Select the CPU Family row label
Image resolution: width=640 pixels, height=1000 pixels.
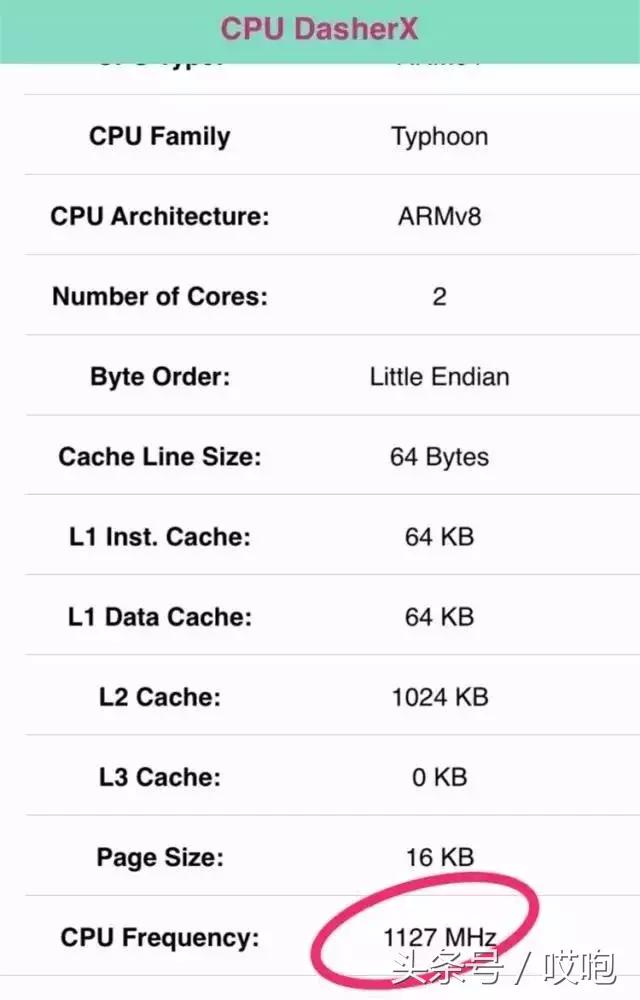coord(160,137)
